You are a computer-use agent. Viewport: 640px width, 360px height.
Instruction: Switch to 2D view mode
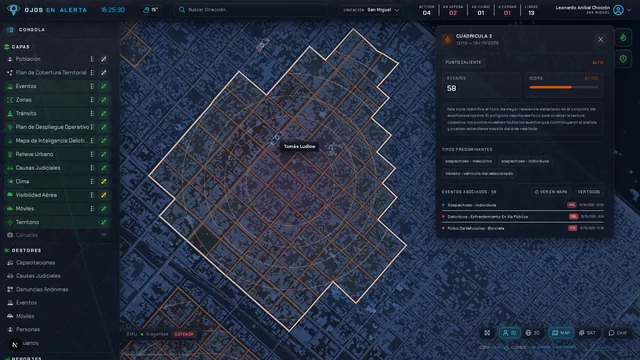pyautogui.click(x=509, y=333)
